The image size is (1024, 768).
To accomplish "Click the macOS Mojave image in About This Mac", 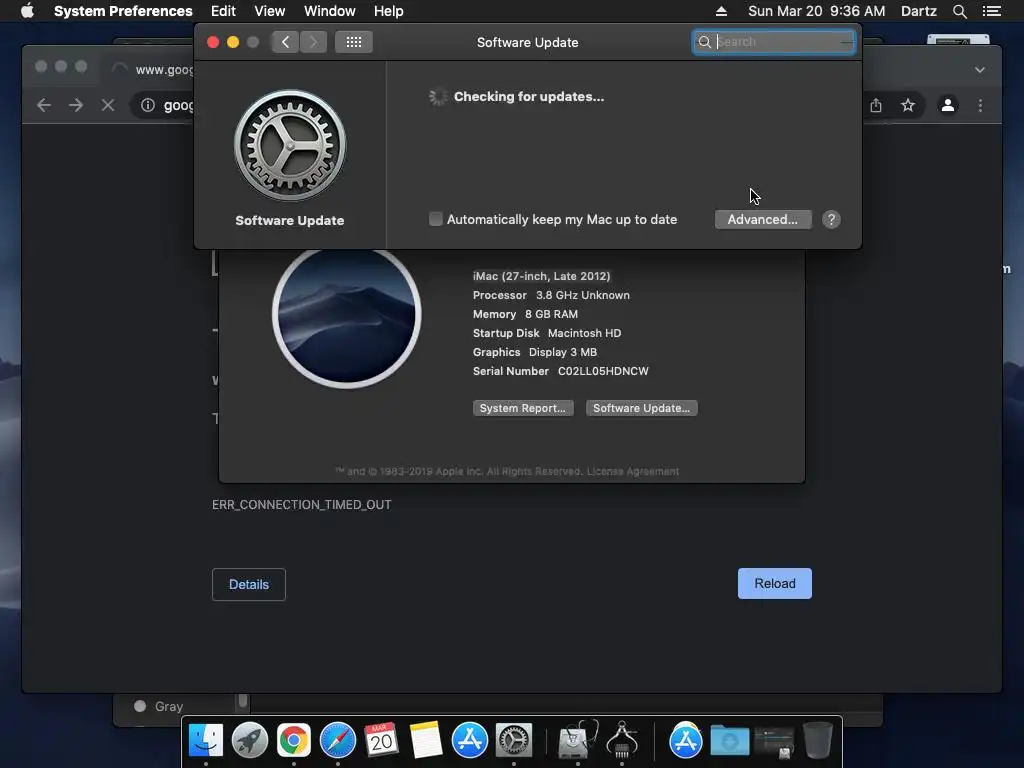I will (x=347, y=314).
